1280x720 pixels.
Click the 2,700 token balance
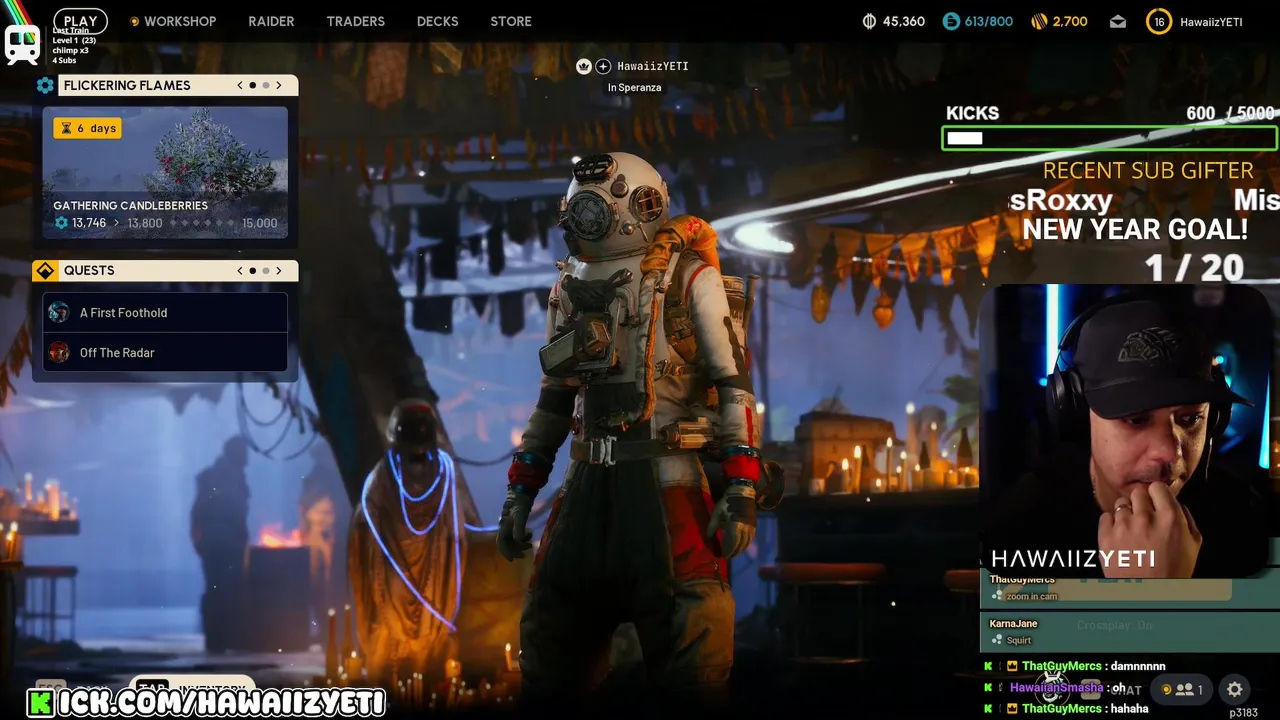1070,21
